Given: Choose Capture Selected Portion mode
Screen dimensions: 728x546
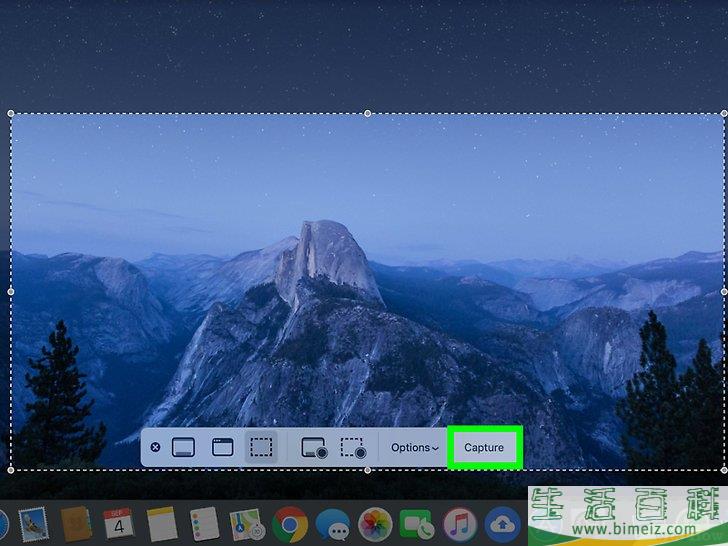Looking at the screenshot, I should click(261, 447).
